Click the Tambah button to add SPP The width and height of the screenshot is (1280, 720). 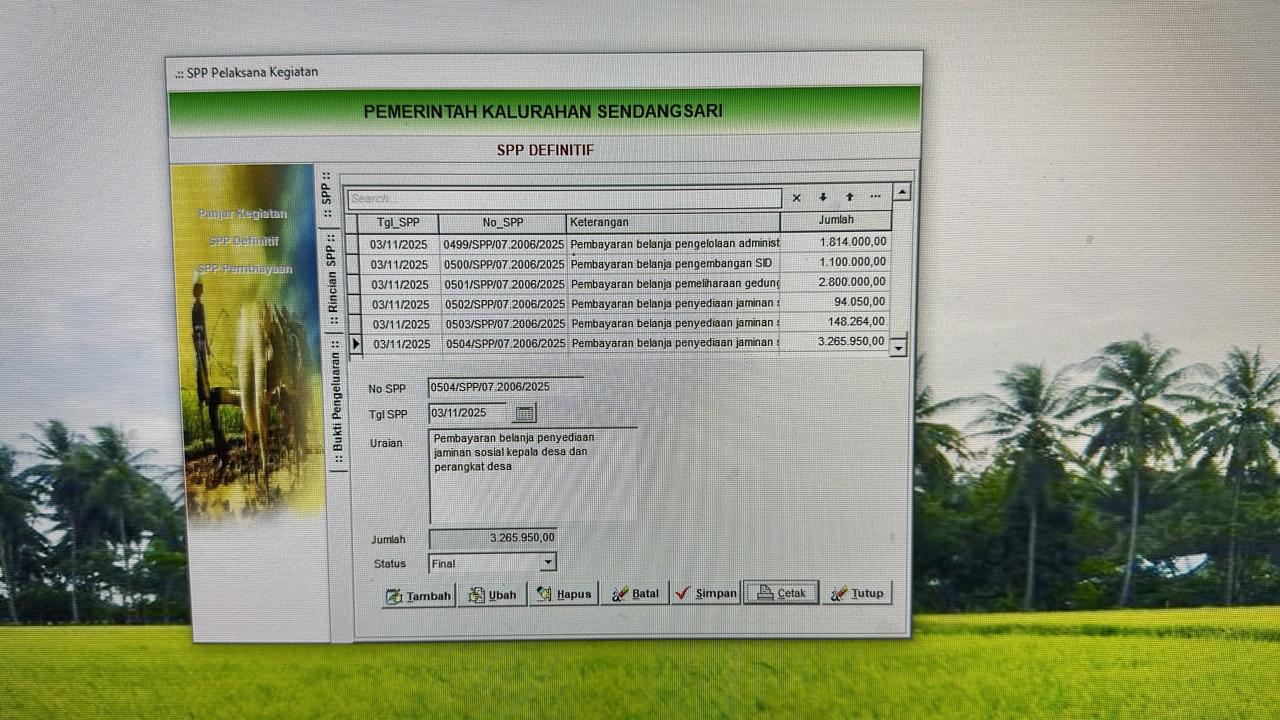419,595
